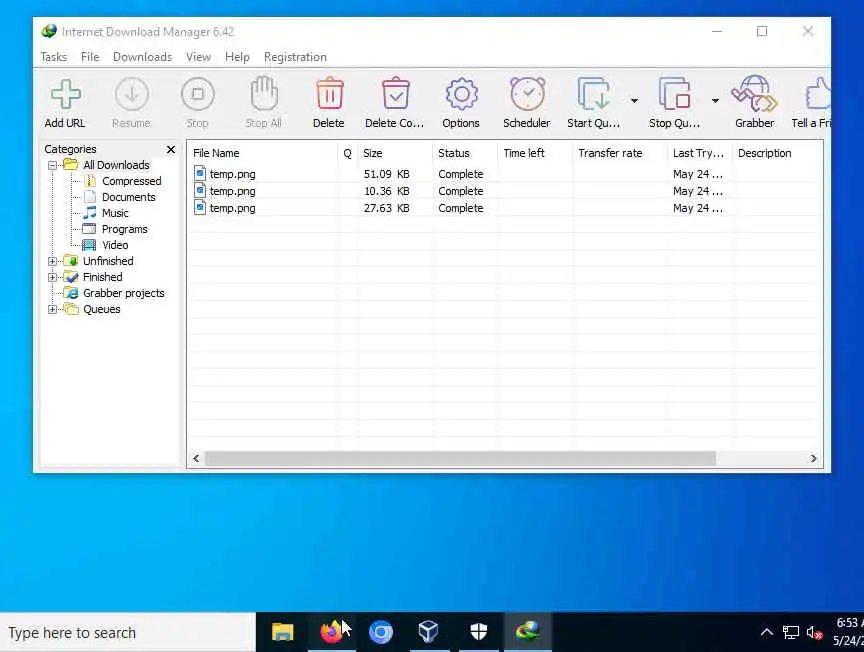
Task: Select the Programs category
Action: [x=125, y=229]
